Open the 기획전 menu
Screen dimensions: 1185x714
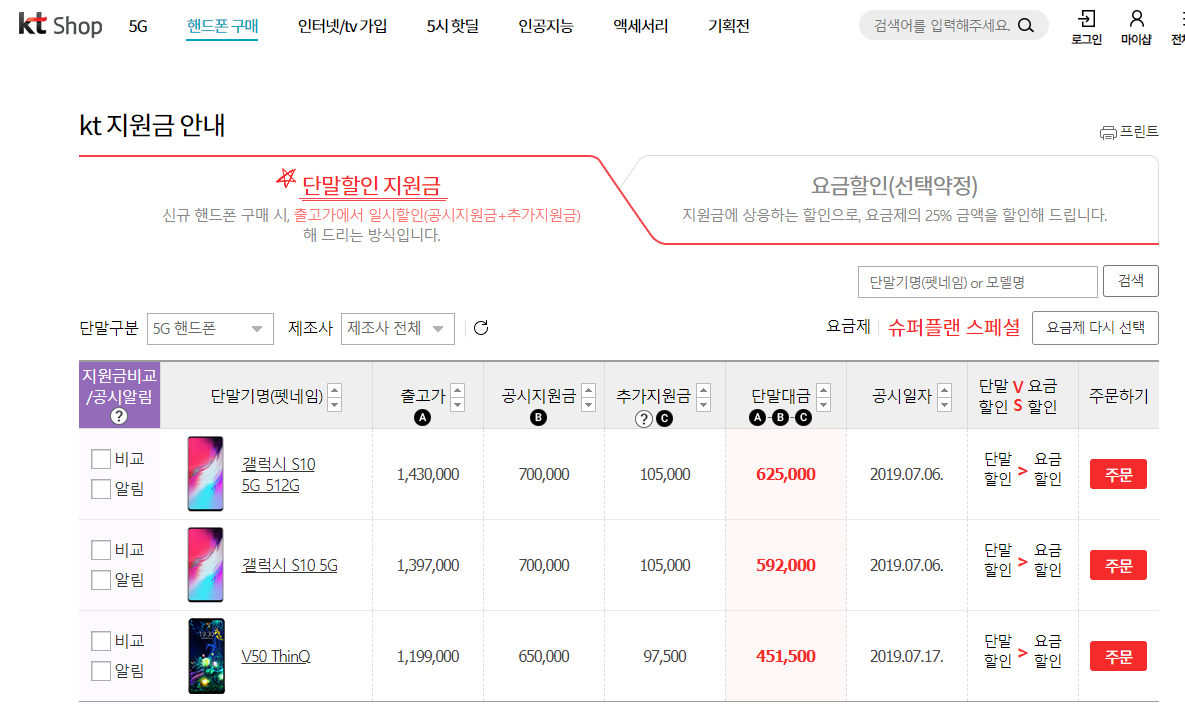729,26
